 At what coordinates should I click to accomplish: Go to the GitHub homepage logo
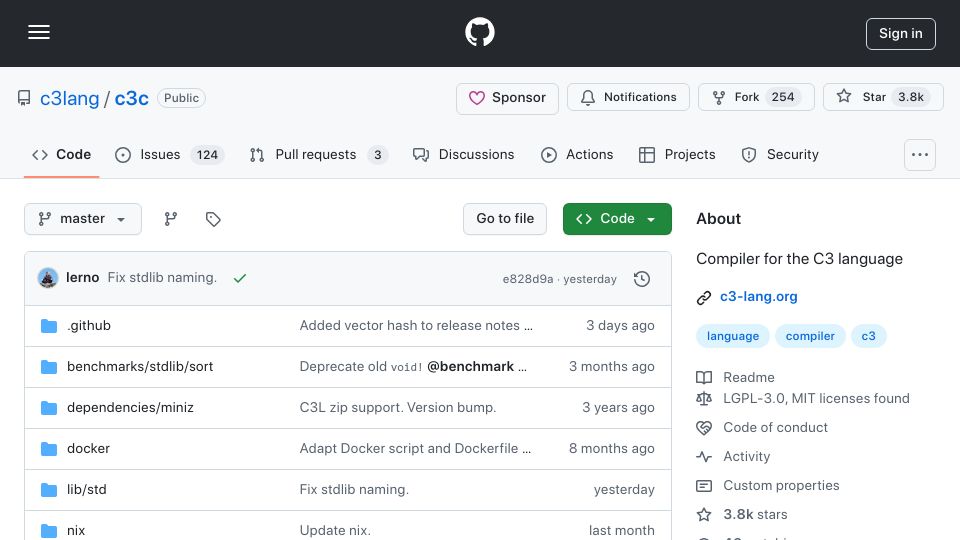coord(479,32)
